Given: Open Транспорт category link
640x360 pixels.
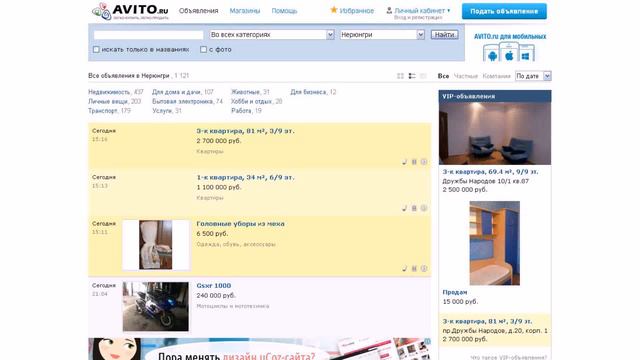Looking at the screenshot, I should (102, 111).
